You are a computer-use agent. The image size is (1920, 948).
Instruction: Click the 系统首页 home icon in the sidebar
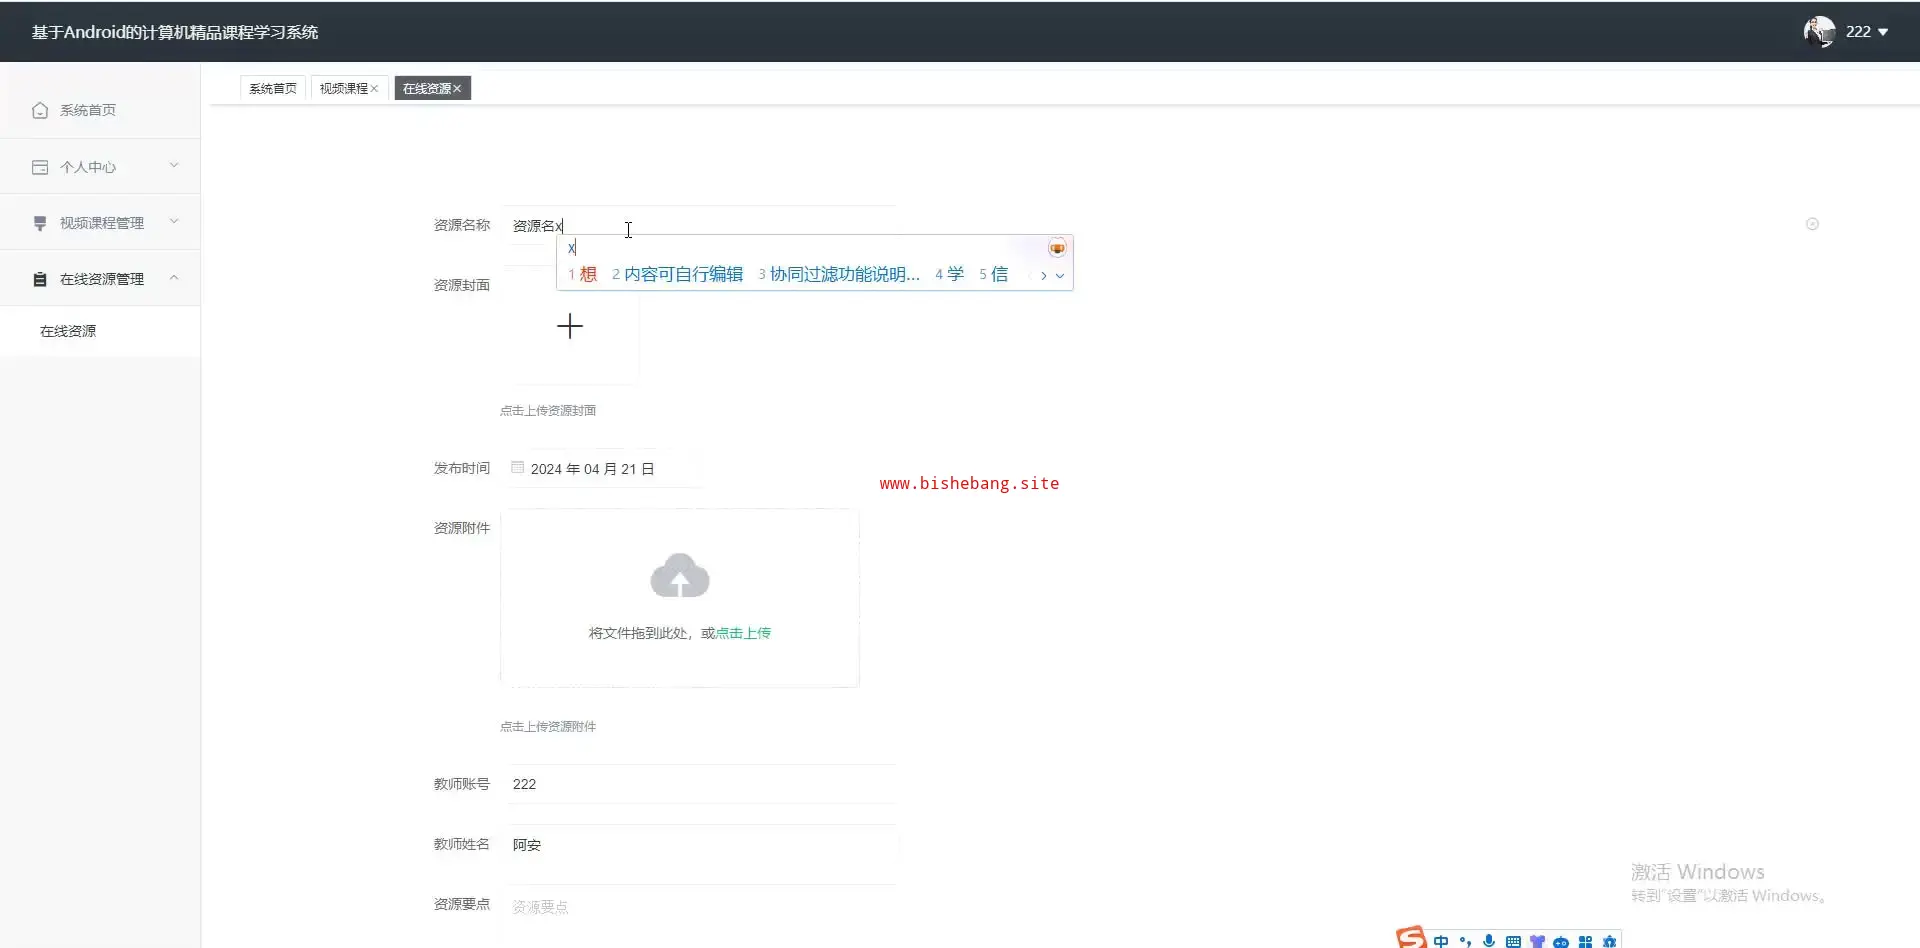40,110
